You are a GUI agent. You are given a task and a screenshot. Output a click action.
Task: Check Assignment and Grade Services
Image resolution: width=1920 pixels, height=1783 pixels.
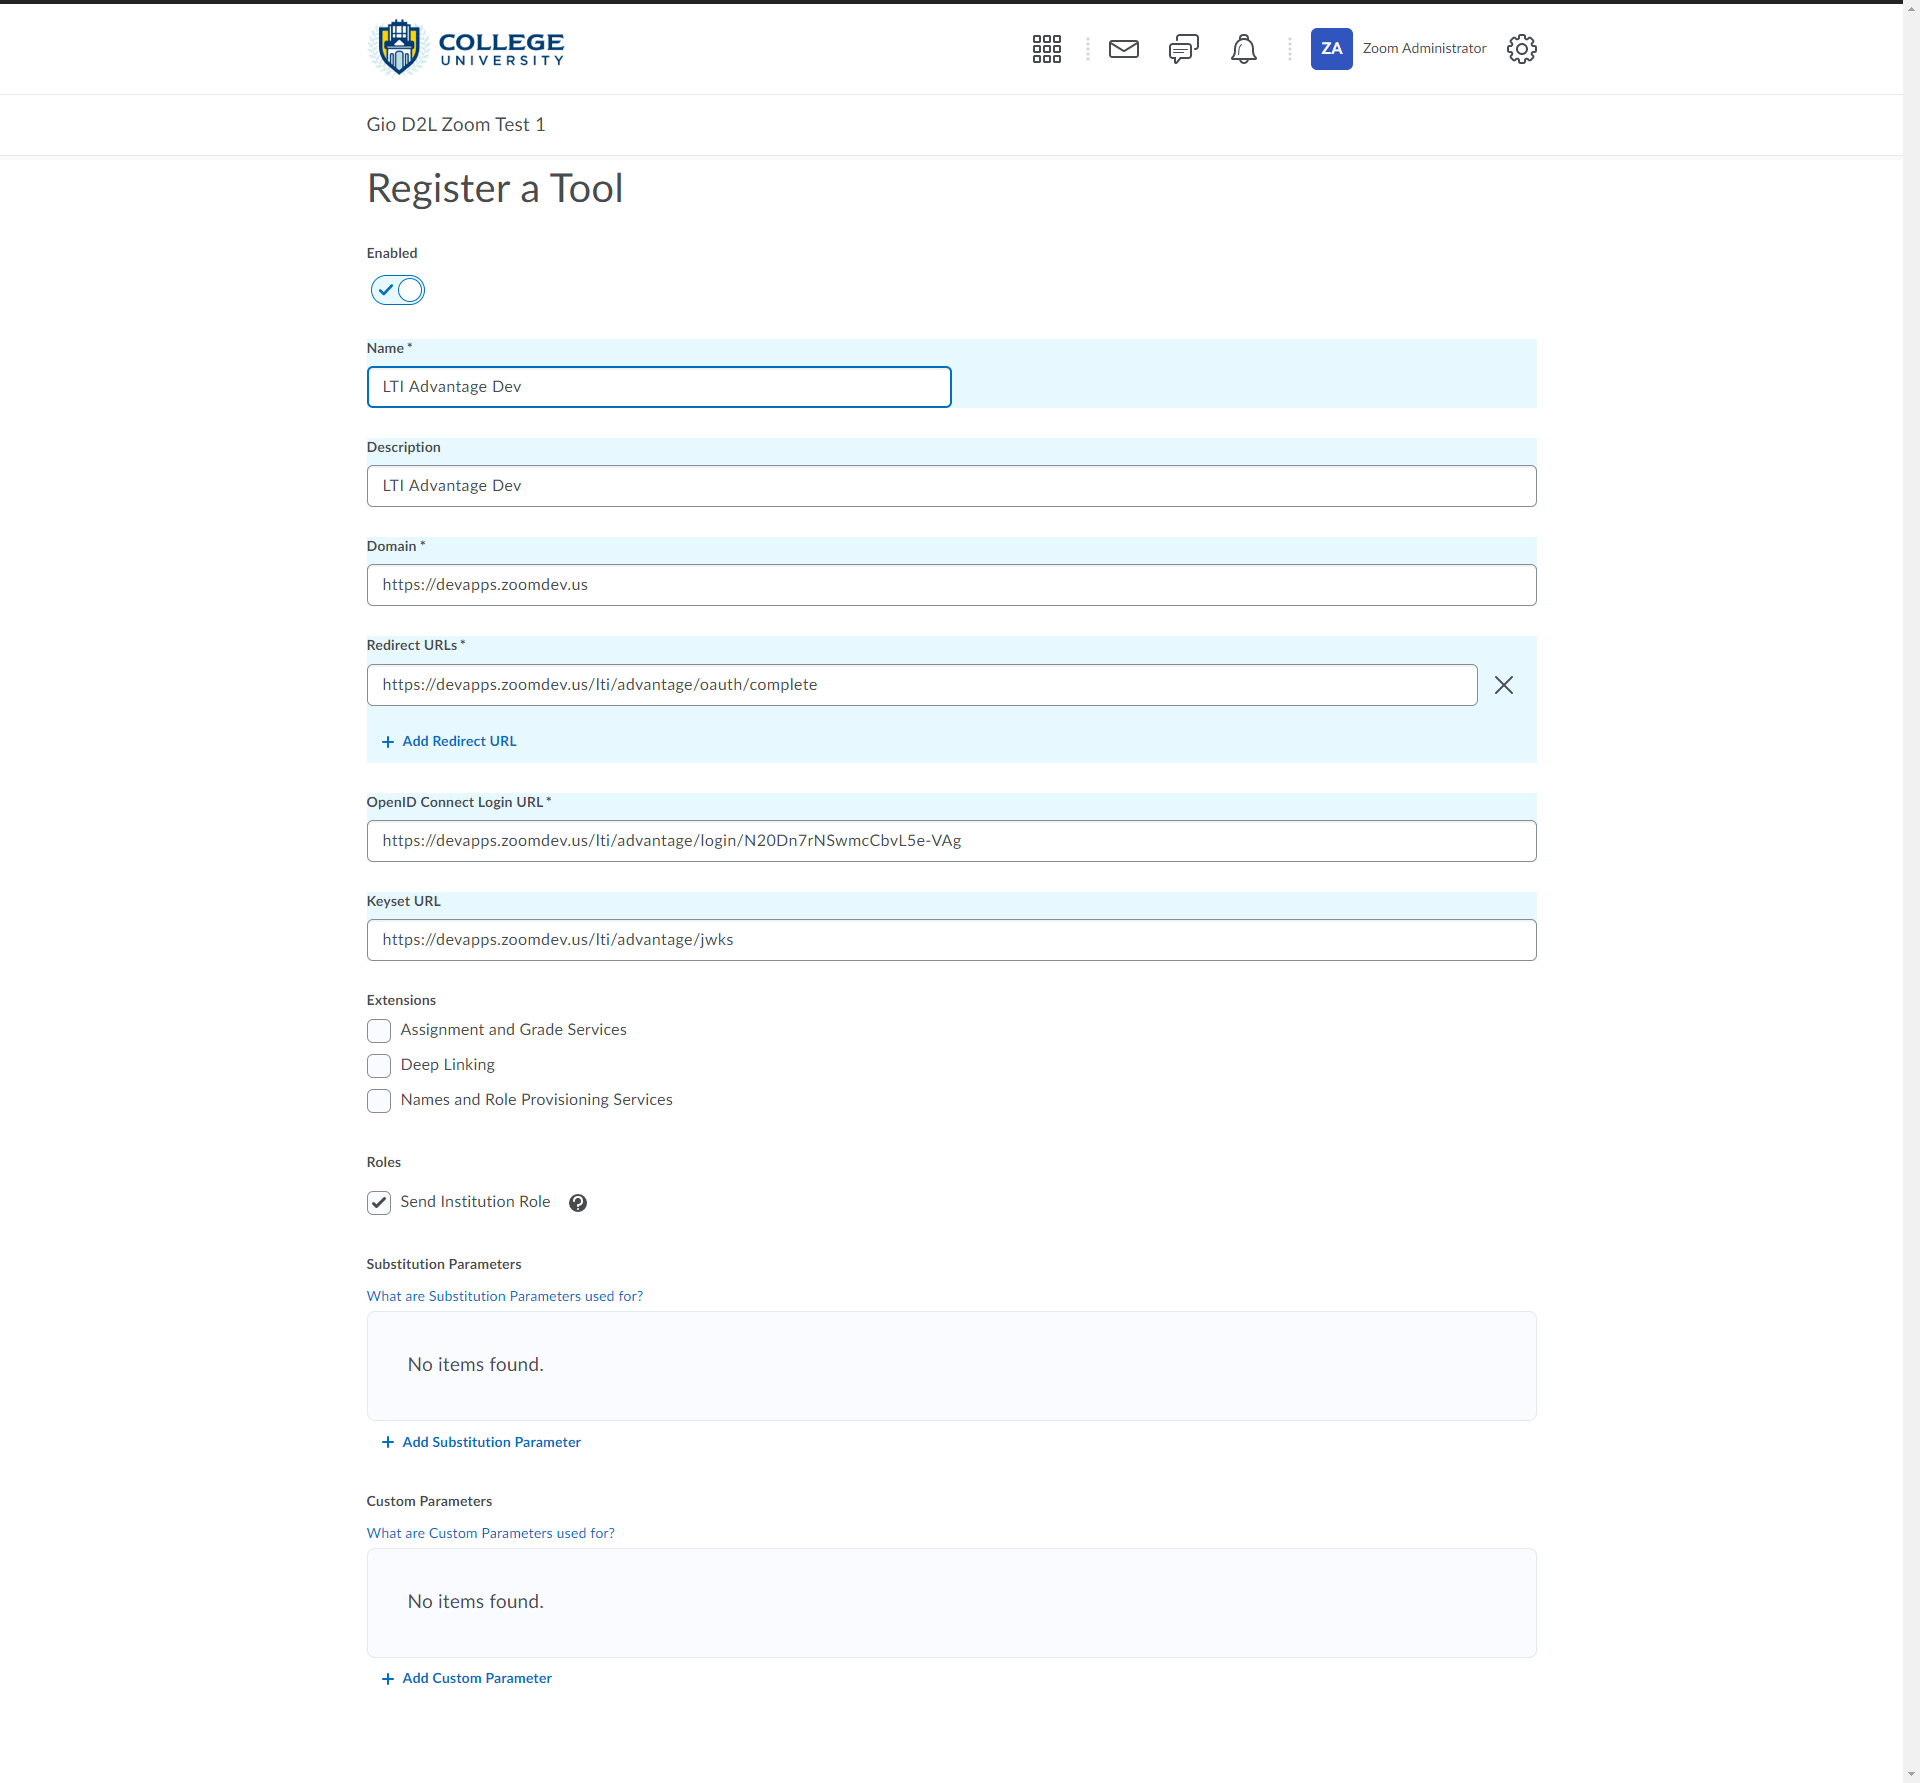pos(379,1031)
